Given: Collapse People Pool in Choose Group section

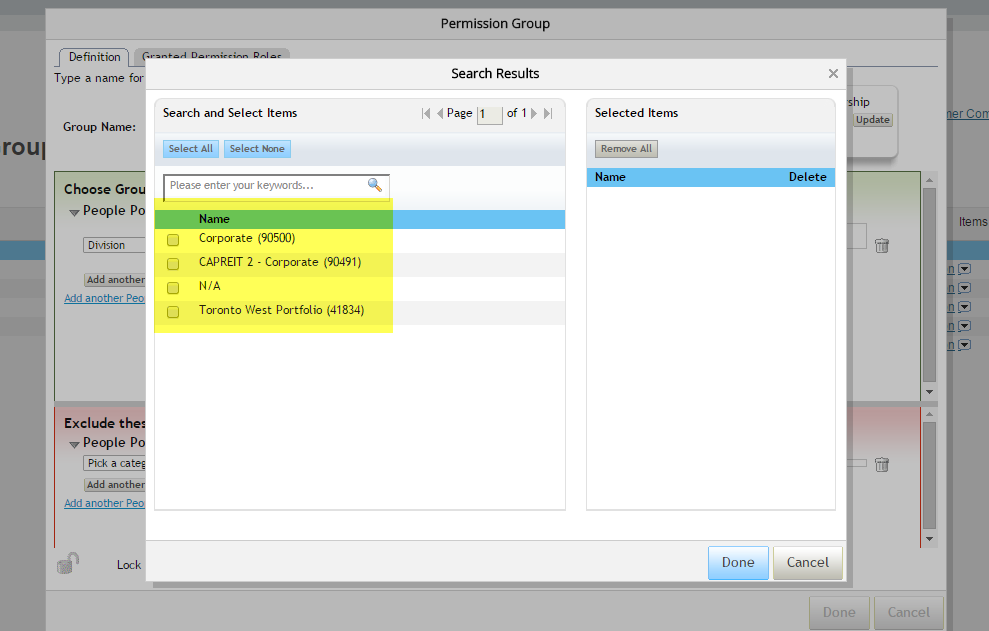Looking at the screenshot, I should tap(74, 213).
